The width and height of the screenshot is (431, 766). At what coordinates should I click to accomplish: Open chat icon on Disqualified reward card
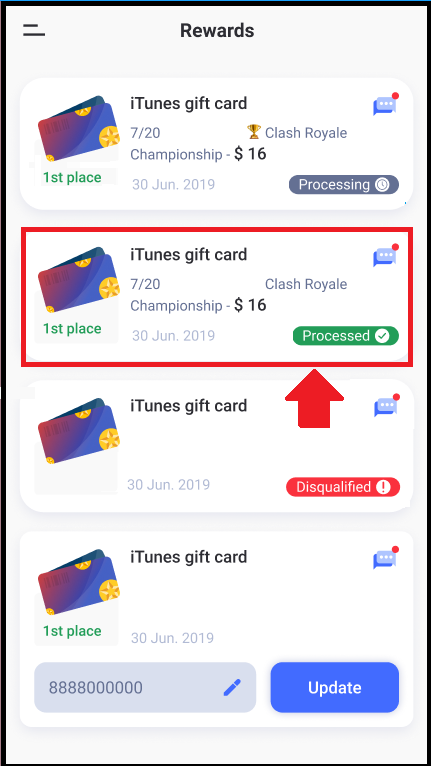click(x=387, y=406)
